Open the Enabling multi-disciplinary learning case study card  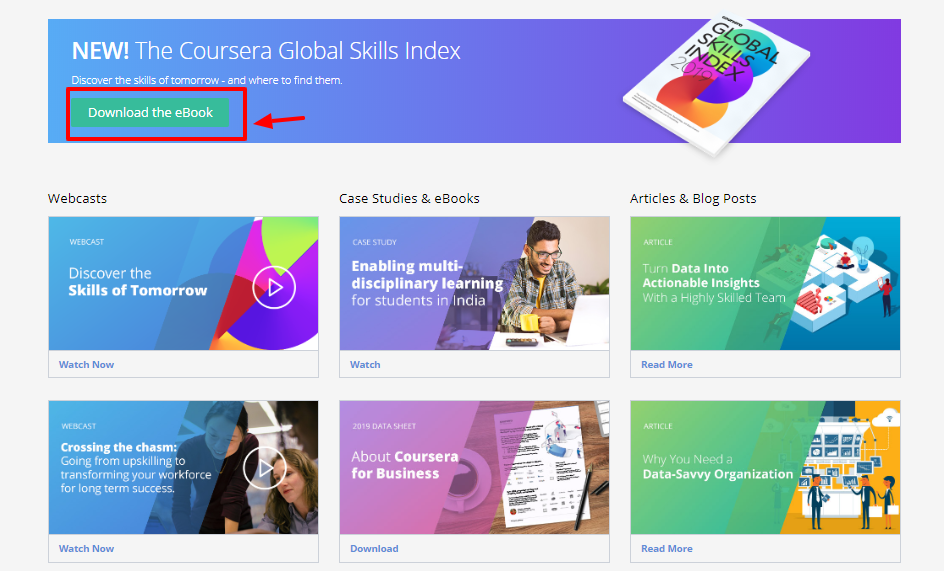474,284
